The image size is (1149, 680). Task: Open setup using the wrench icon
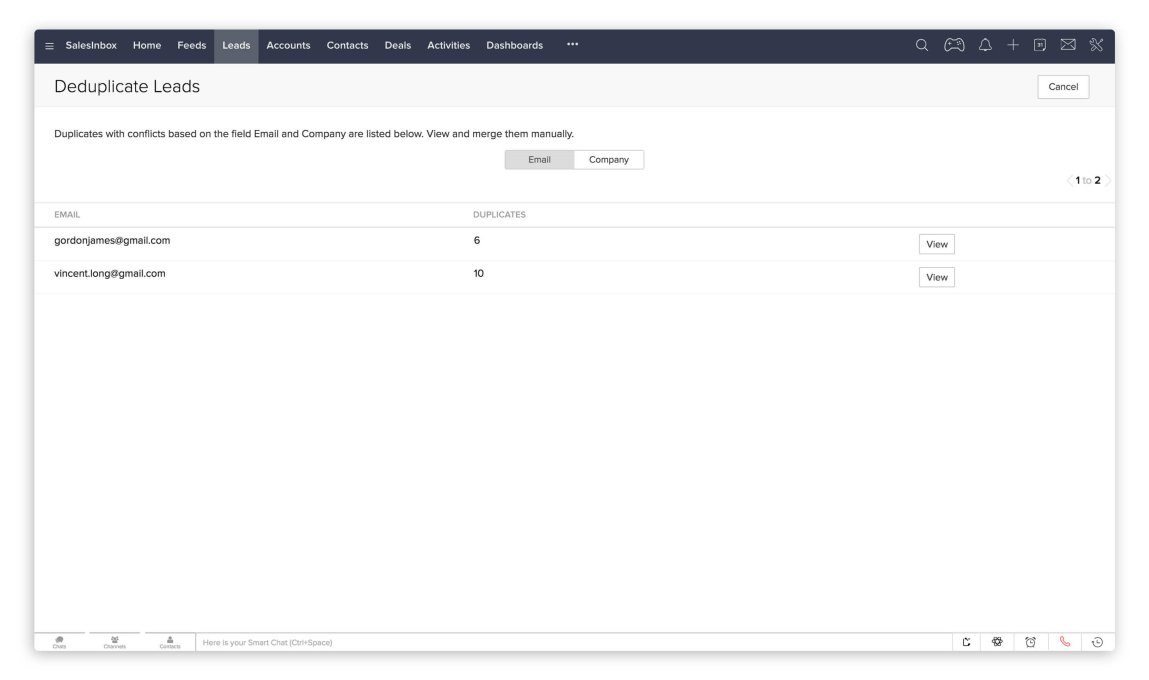(1096, 44)
